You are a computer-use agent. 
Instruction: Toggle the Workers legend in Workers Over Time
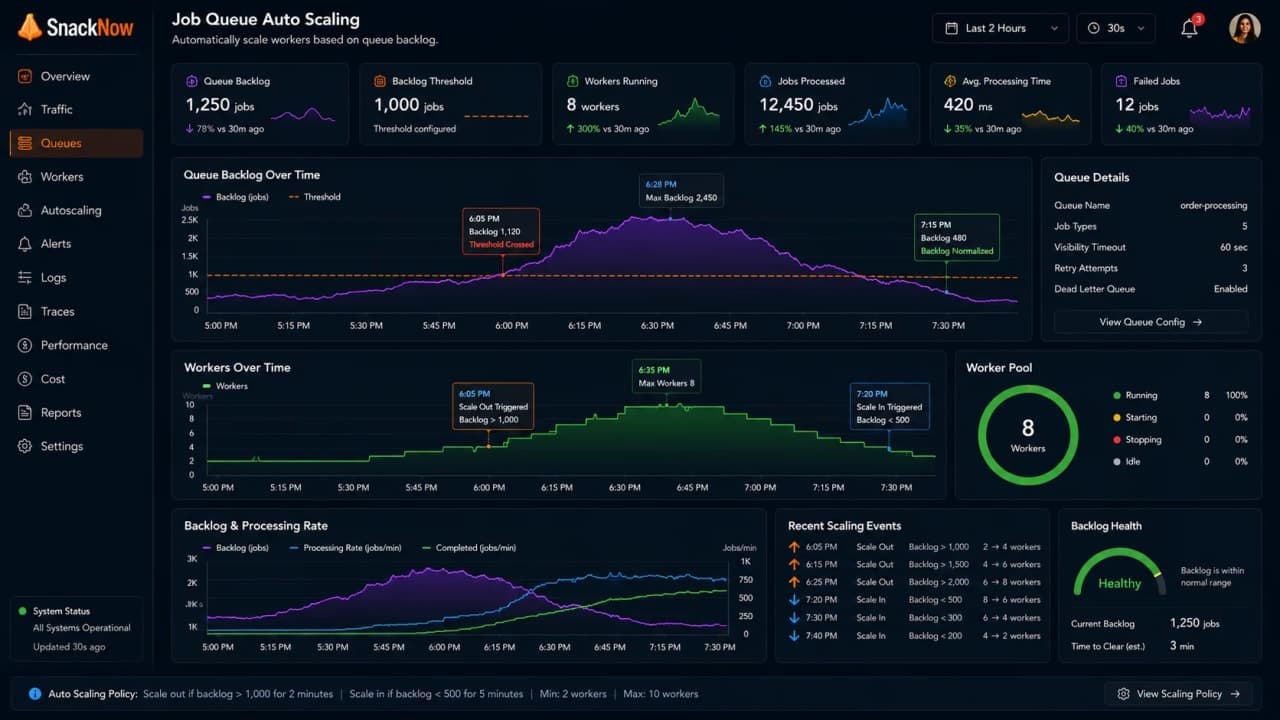225,386
